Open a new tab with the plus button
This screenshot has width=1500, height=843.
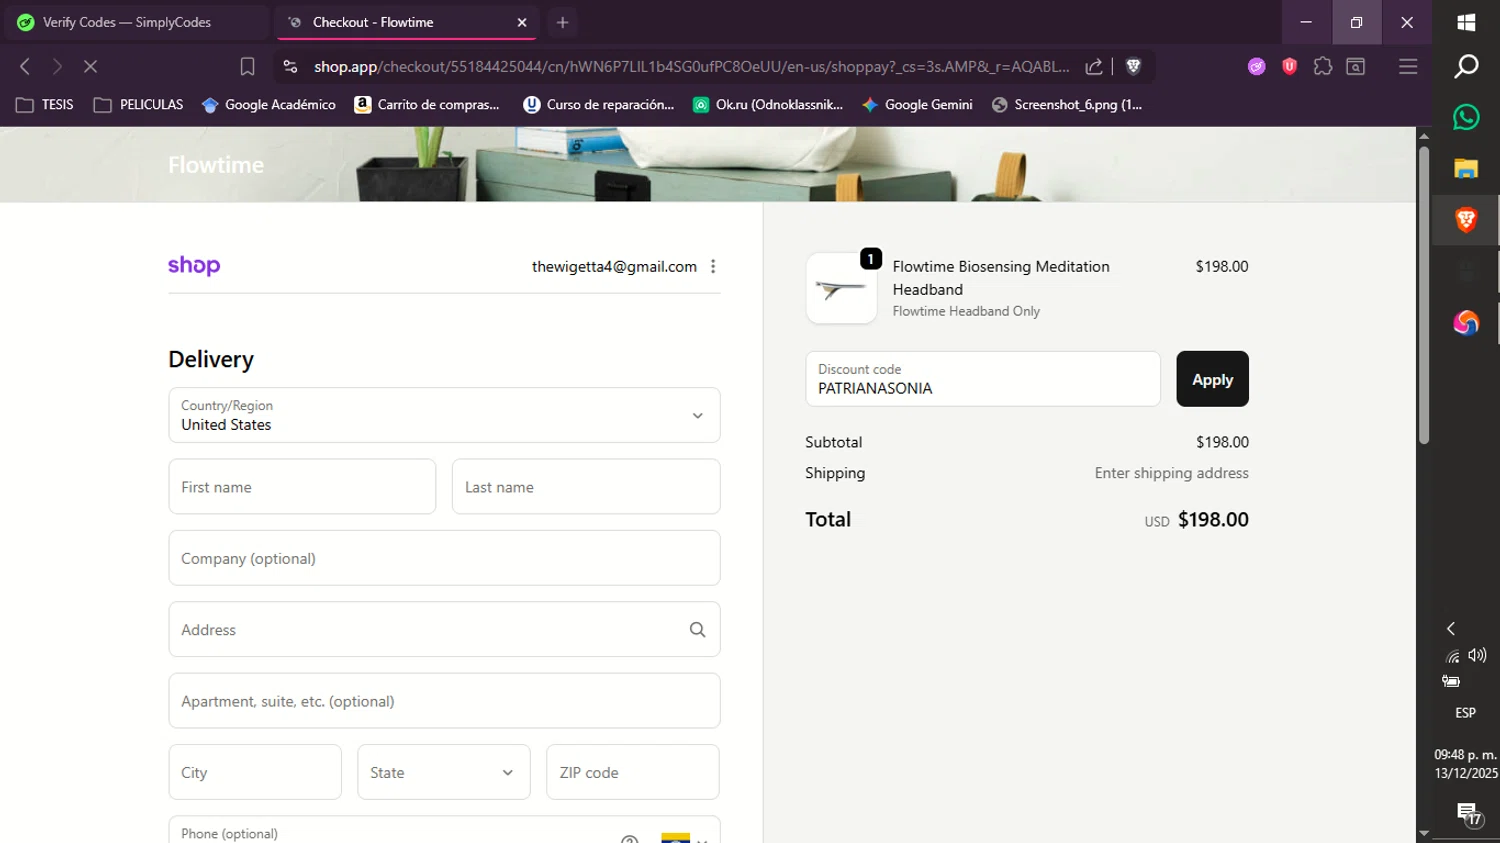[562, 22]
